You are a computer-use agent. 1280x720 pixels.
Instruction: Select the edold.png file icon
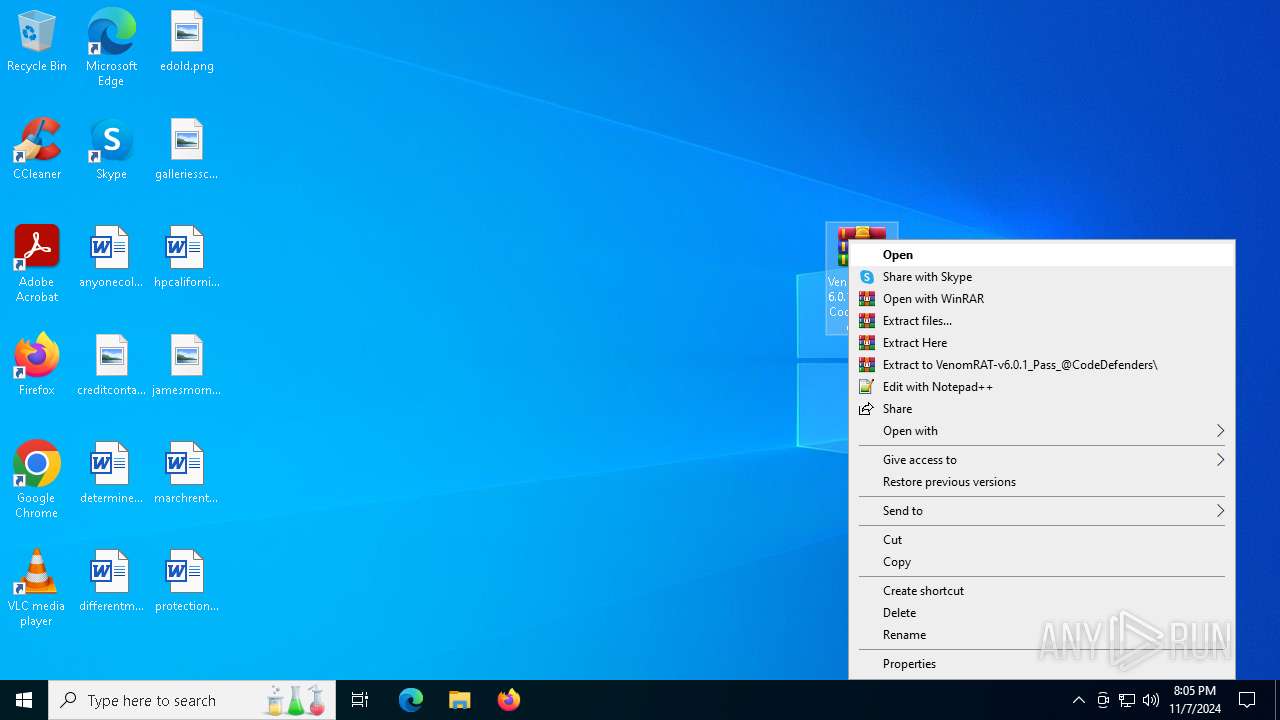pyautogui.click(x=187, y=42)
